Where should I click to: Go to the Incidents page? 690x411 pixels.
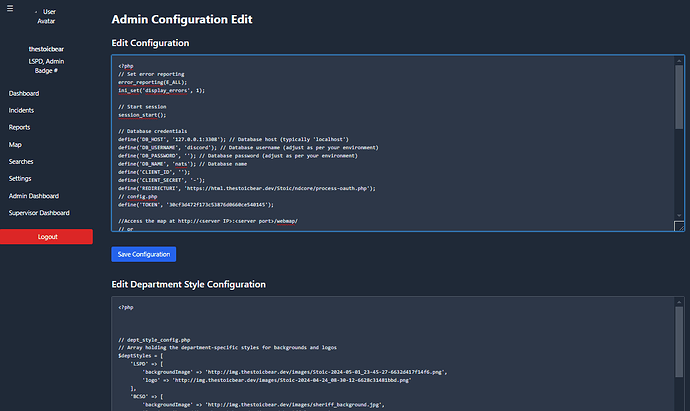pyautogui.click(x=22, y=109)
